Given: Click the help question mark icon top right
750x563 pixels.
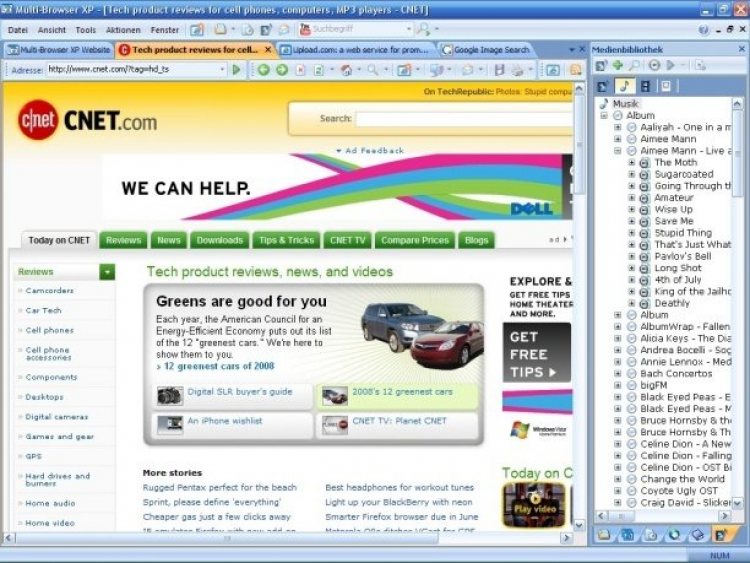Looking at the screenshot, I should (703, 30).
